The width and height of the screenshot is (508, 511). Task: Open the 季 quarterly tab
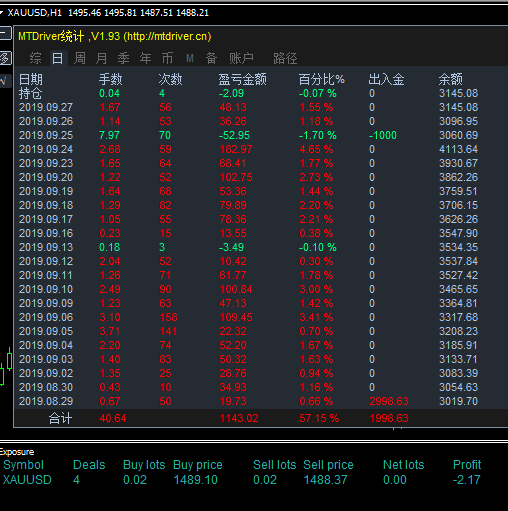(124, 58)
